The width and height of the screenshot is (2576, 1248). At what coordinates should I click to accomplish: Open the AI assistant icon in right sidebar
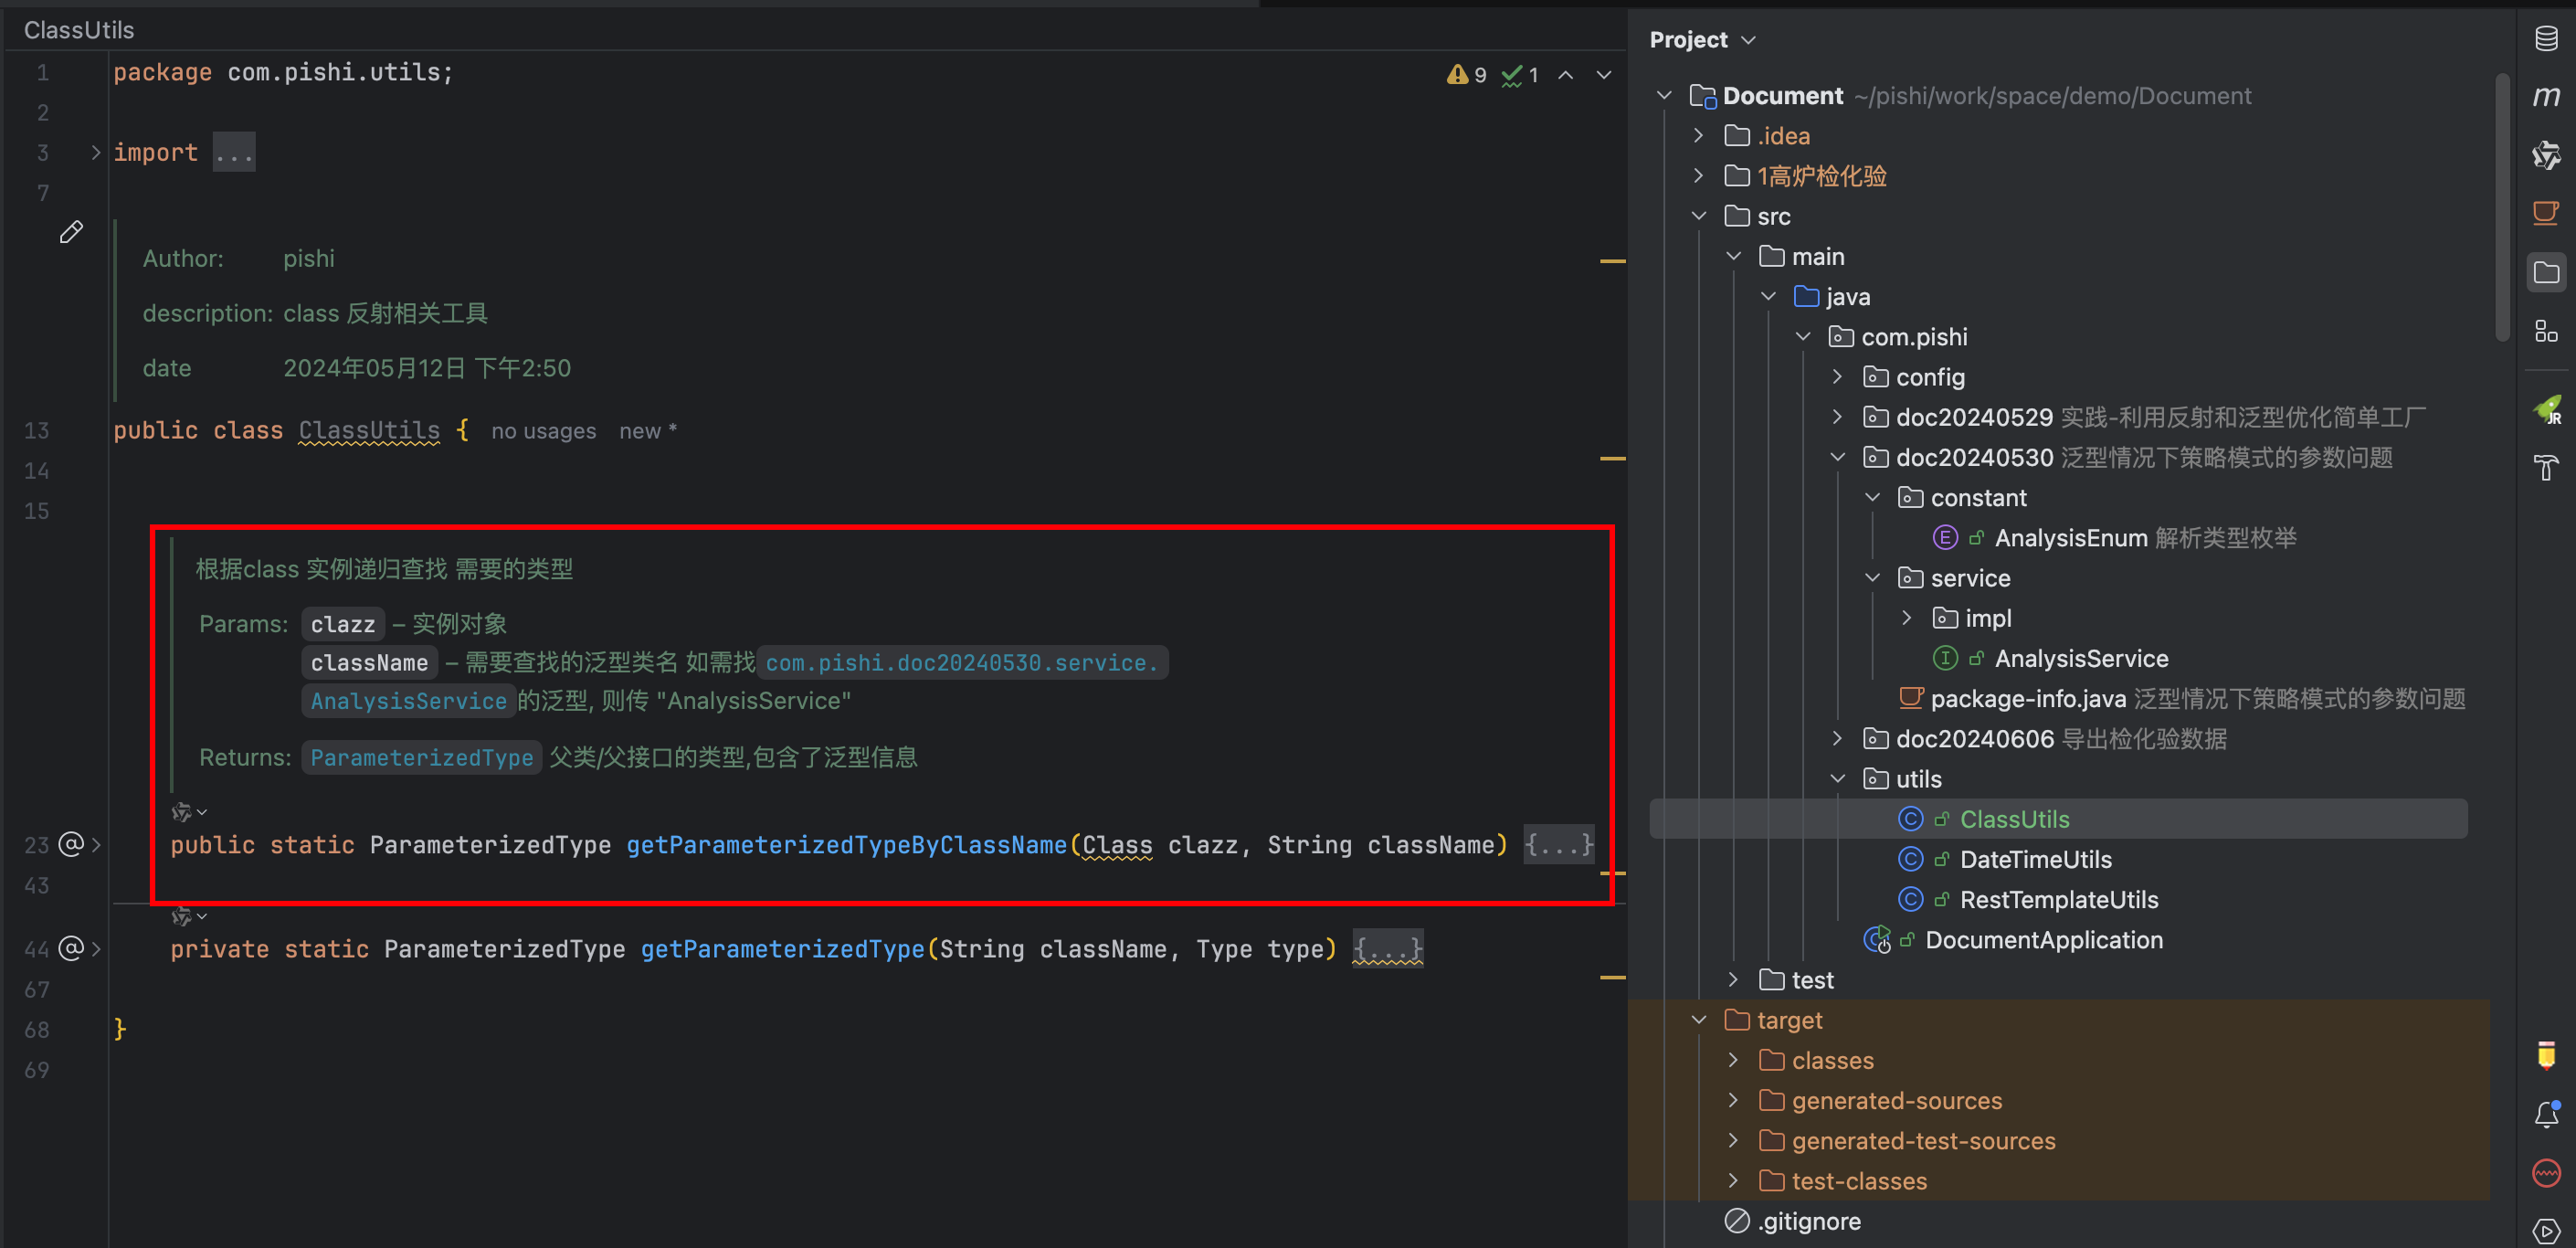coord(2546,155)
